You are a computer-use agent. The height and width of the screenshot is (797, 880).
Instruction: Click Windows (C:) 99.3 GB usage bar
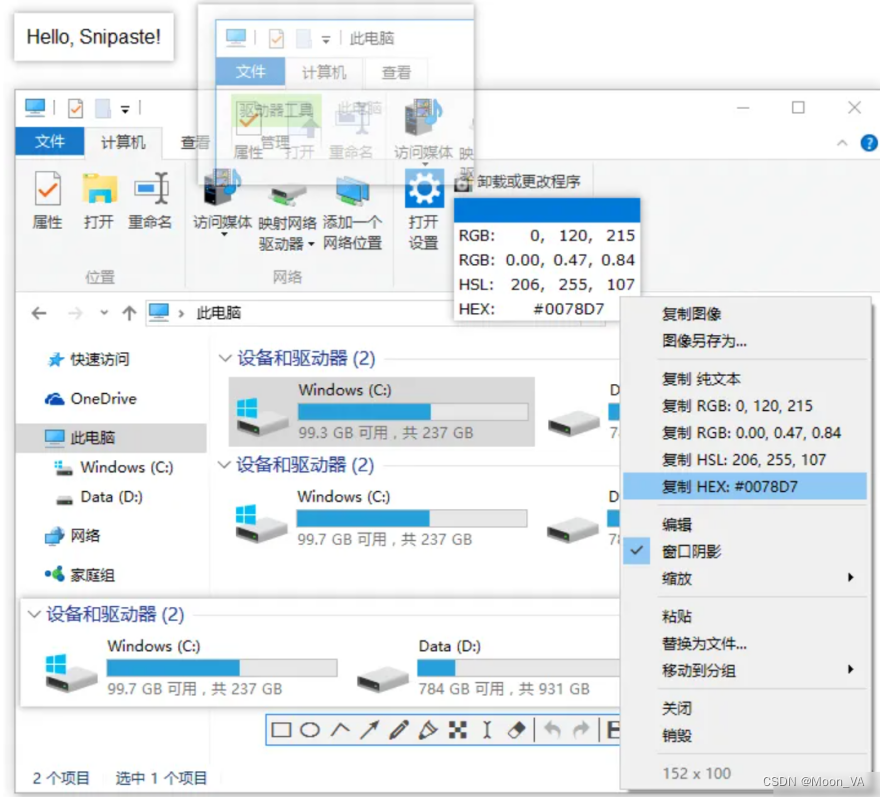click(412, 411)
